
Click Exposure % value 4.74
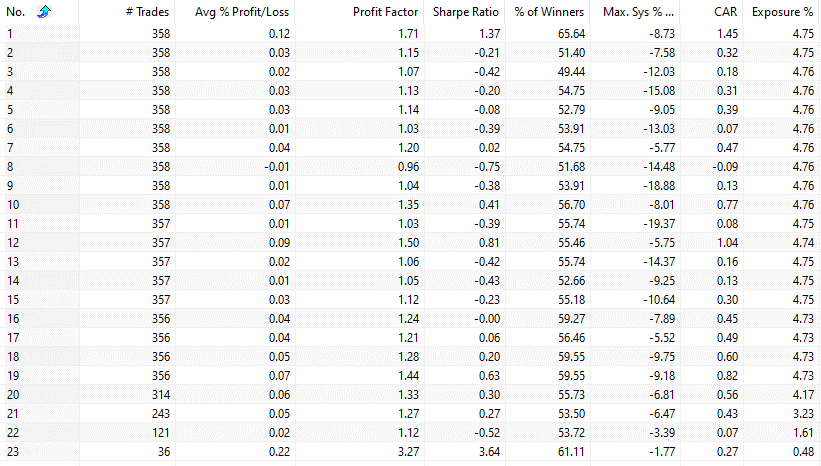(x=803, y=242)
